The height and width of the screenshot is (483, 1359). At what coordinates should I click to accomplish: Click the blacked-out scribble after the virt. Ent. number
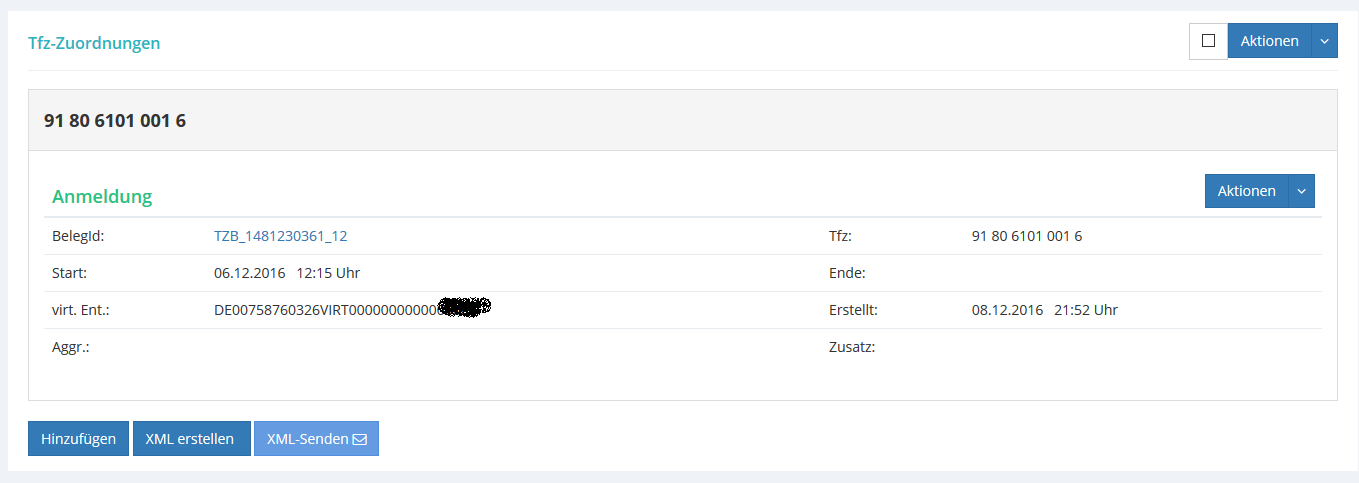465,308
